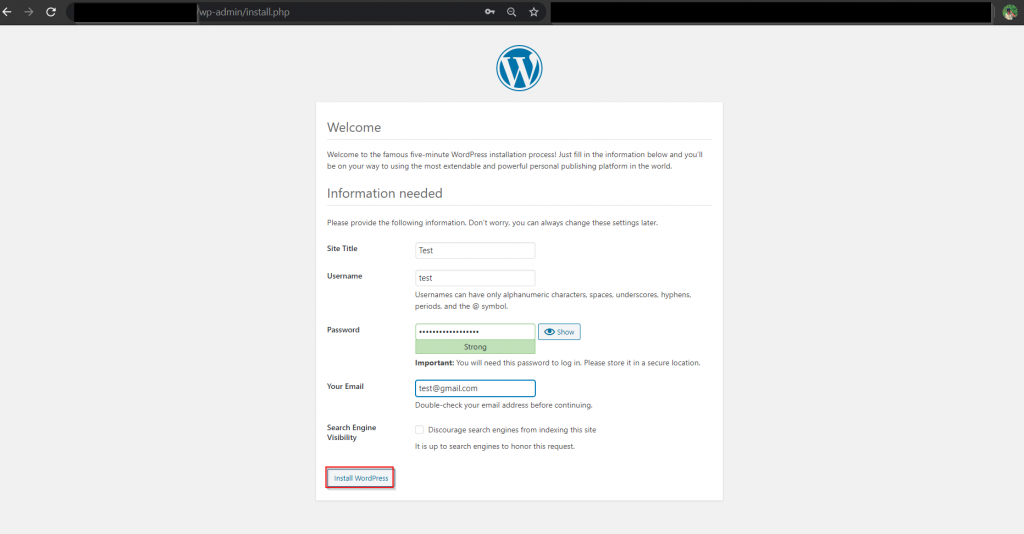1024x534 pixels.
Task: Click the Site Title label
Action: point(342,249)
